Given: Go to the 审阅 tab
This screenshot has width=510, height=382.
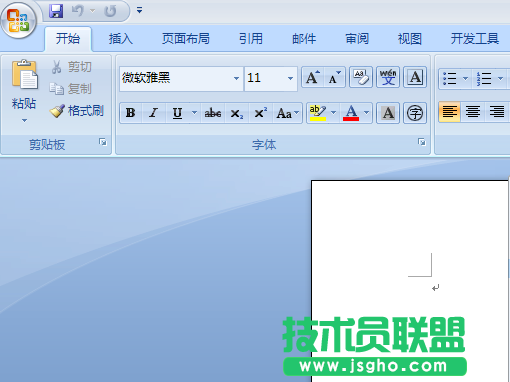Looking at the screenshot, I should pos(357,39).
